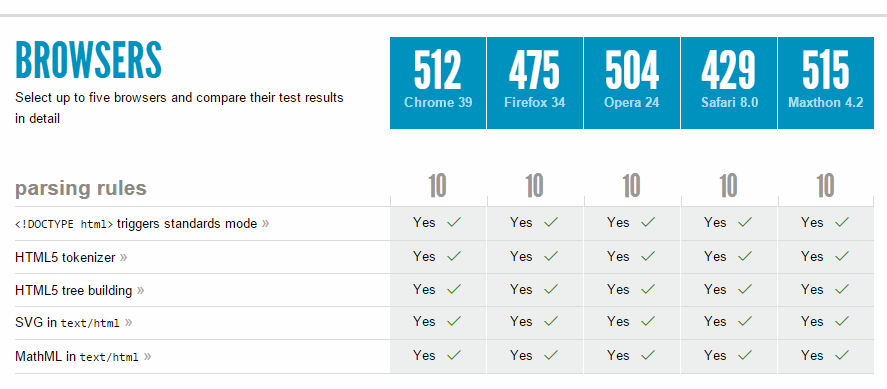Click chevrons next to SVG in text/html
Screen dimensions: 887x389
128,323
